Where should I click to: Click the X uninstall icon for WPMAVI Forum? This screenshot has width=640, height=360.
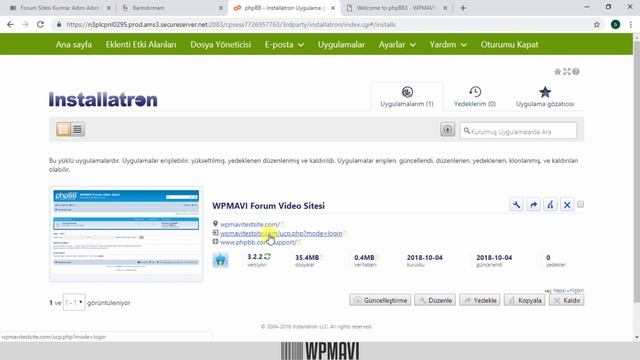pos(567,204)
